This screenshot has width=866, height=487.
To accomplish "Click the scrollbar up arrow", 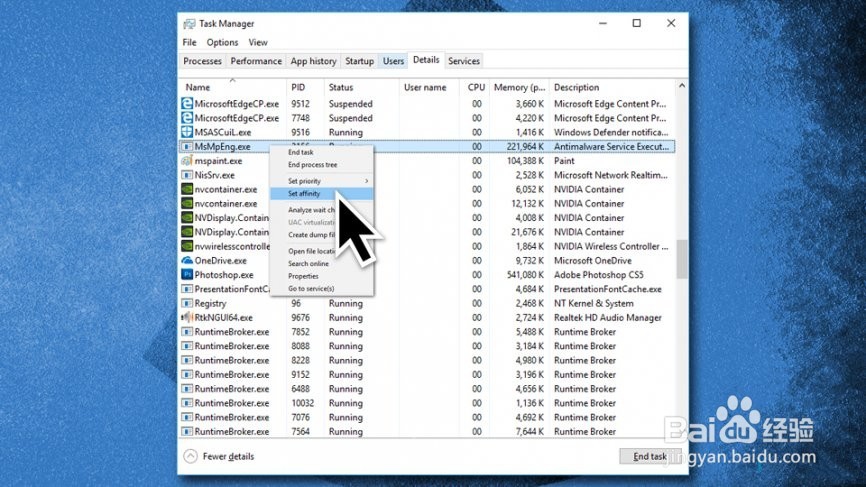I will click(682, 86).
